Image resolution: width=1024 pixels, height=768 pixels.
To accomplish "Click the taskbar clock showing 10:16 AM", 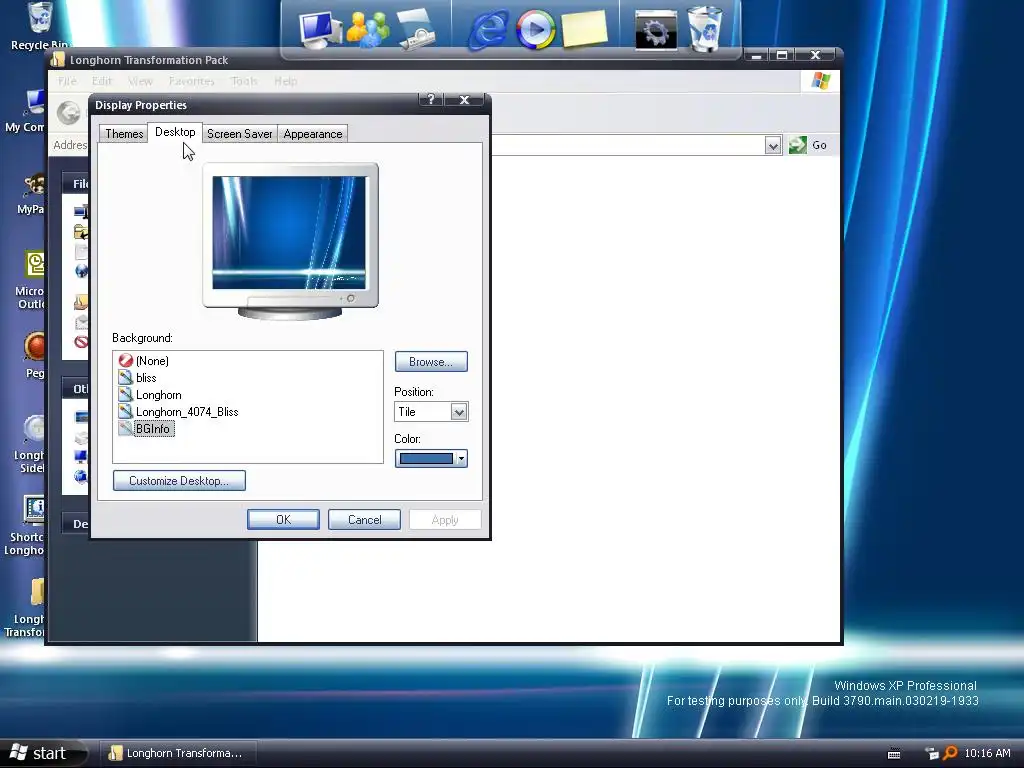I will pyautogui.click(x=987, y=753).
